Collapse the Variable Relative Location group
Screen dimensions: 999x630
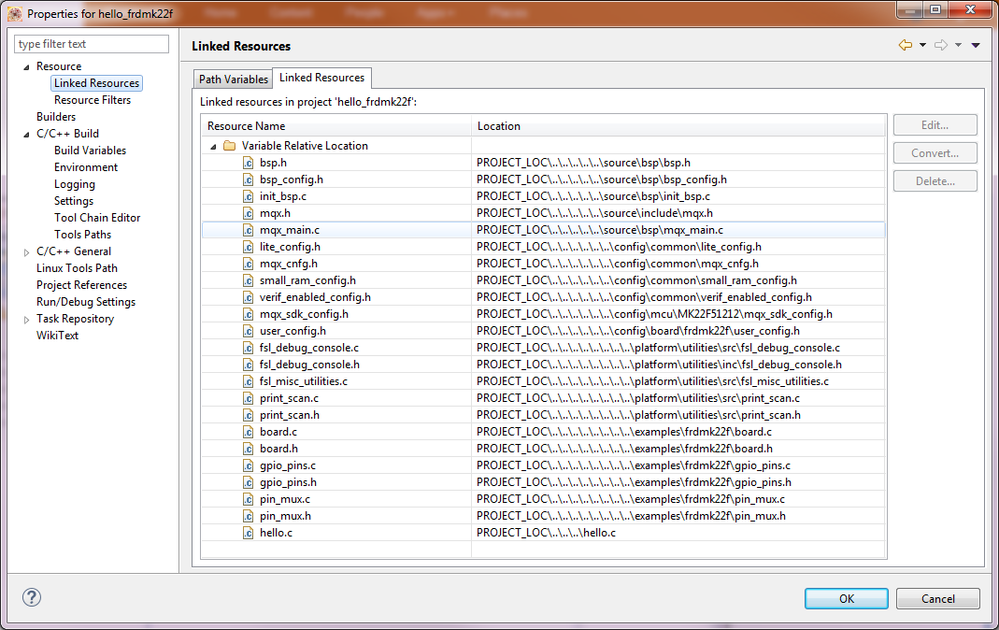click(x=213, y=147)
